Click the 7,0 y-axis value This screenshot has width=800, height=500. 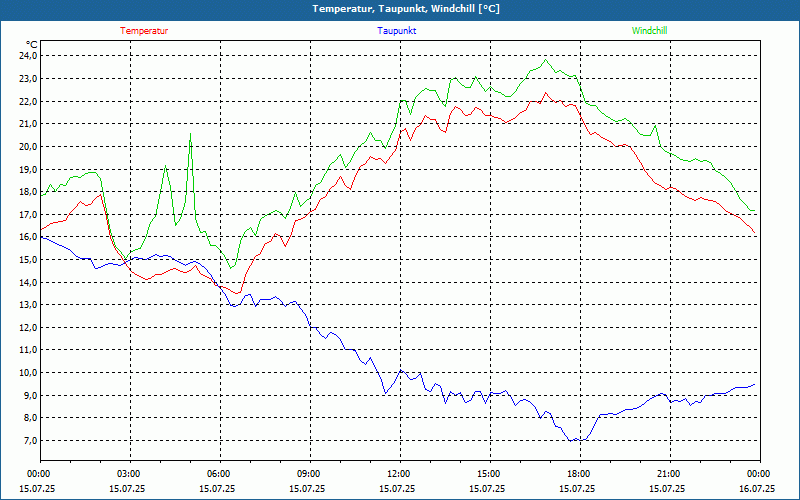[x=31, y=440]
